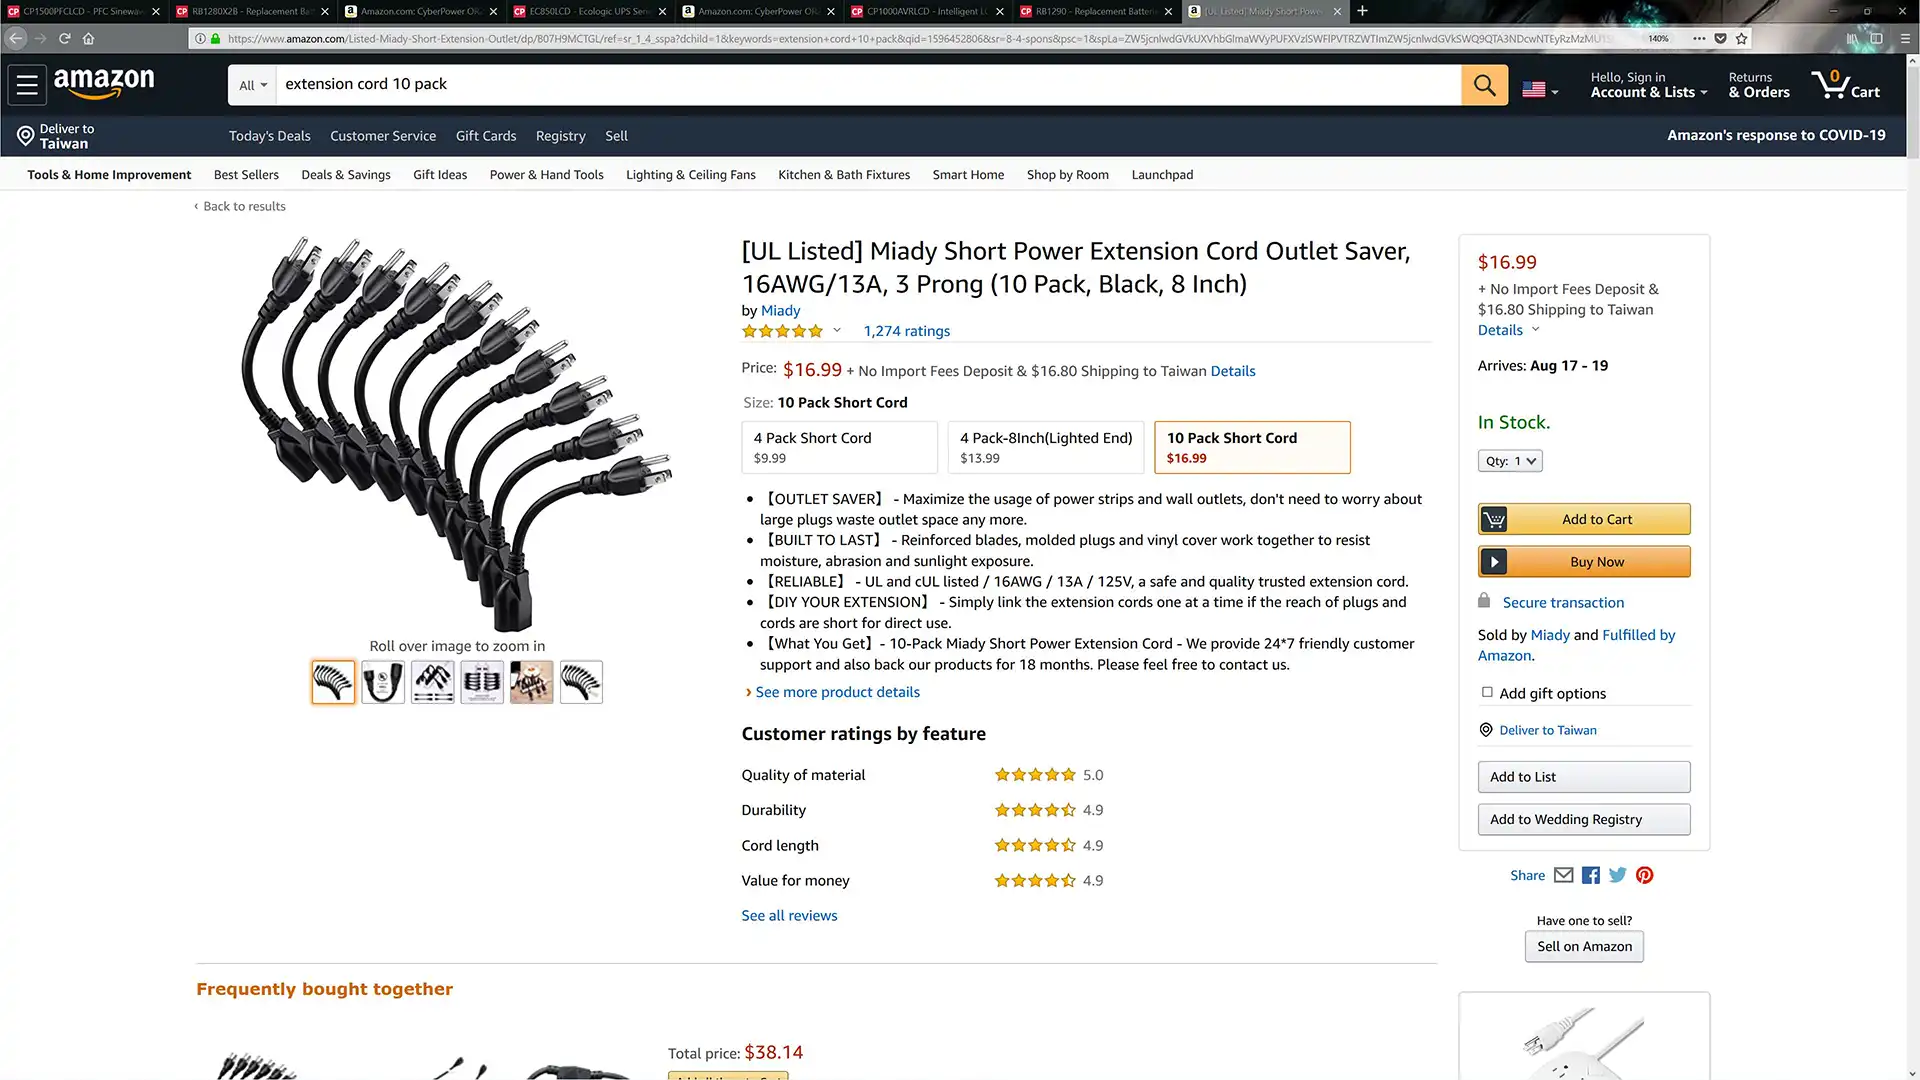The image size is (1920, 1080).
Task: Open the shopping cart icon
Action: (x=1845, y=84)
